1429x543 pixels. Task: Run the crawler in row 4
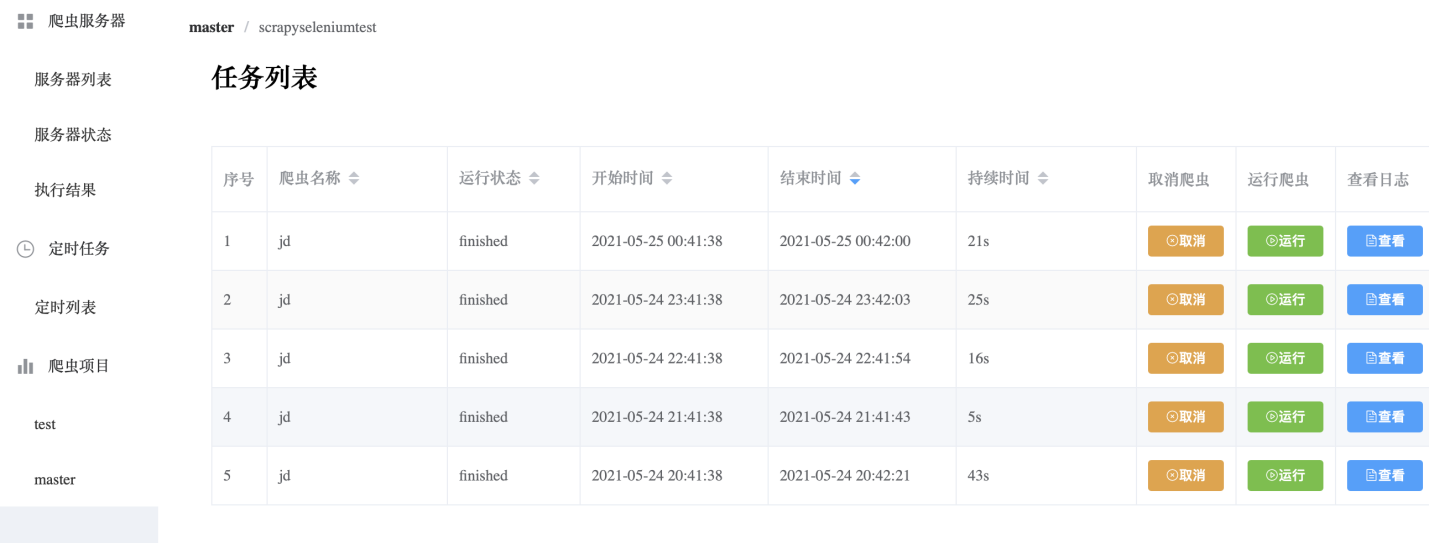(1285, 417)
